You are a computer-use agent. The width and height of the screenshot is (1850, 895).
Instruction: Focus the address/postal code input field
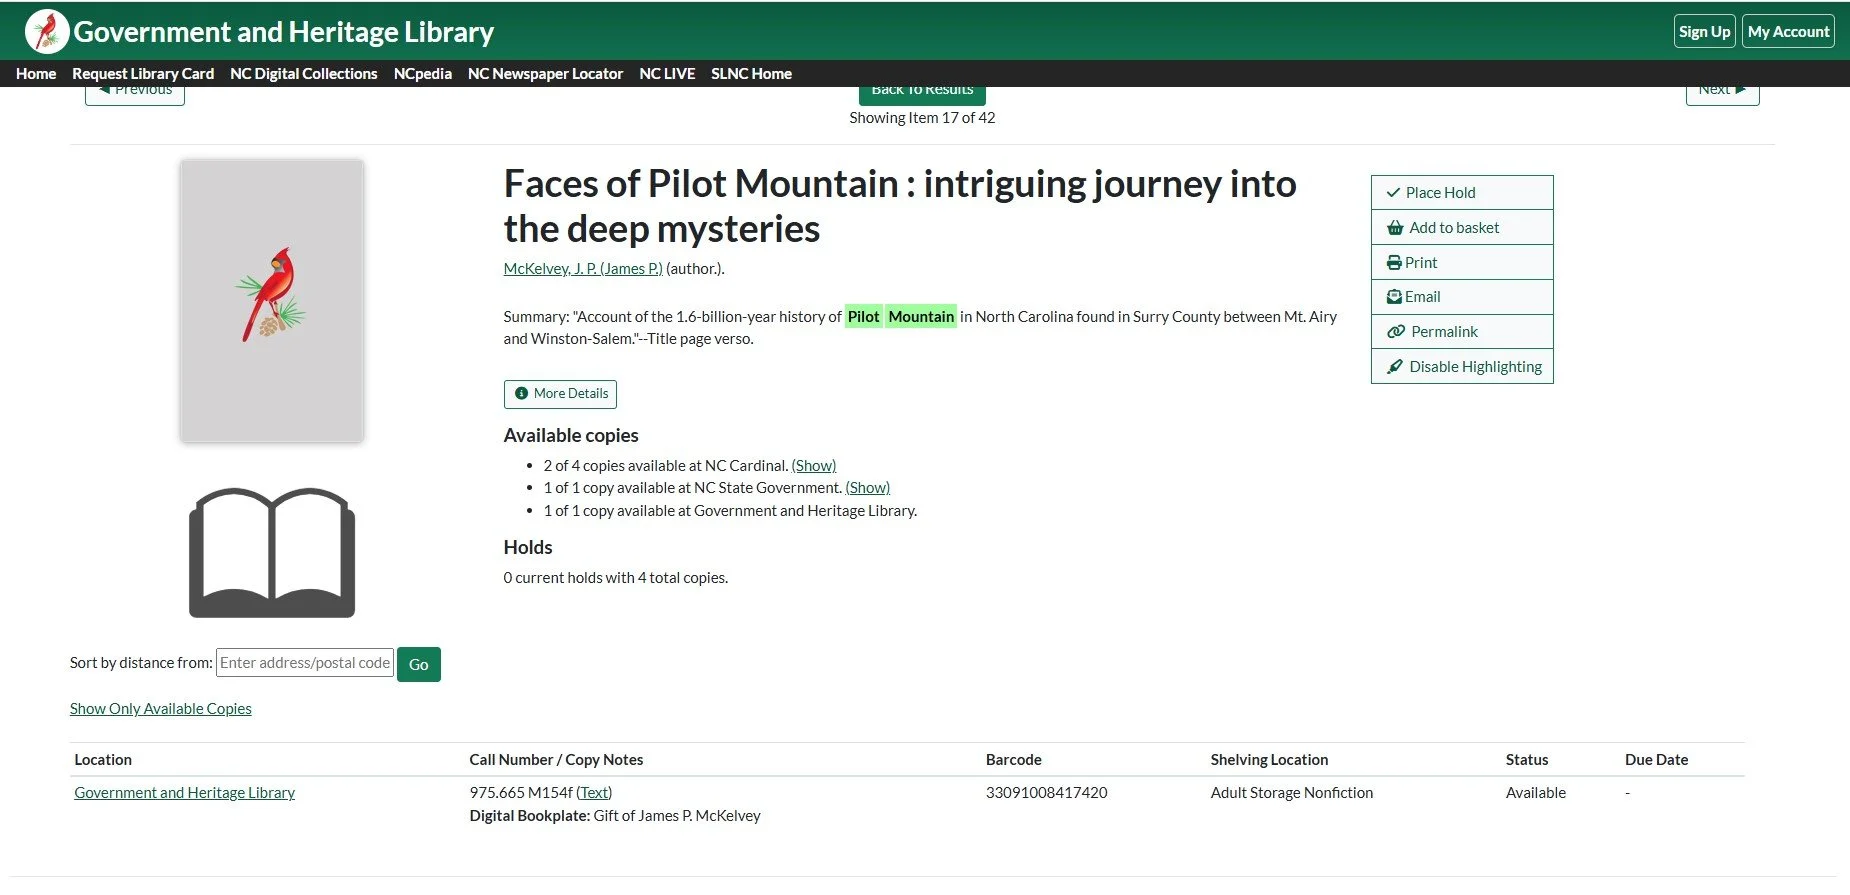pos(305,663)
